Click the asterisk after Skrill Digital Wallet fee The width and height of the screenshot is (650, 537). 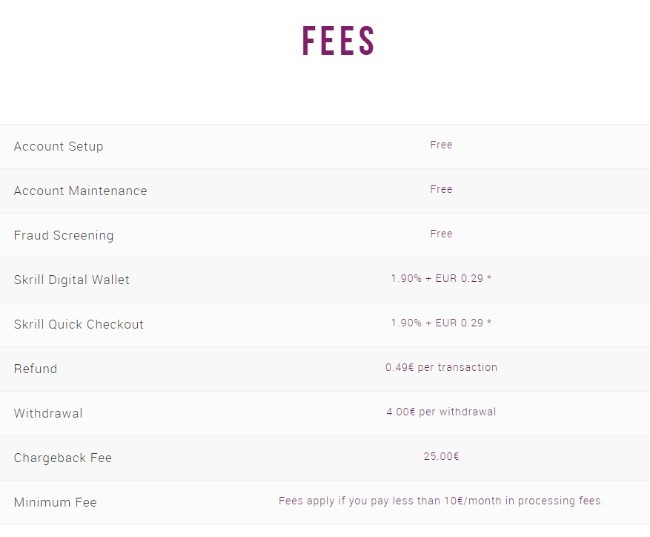click(489, 277)
